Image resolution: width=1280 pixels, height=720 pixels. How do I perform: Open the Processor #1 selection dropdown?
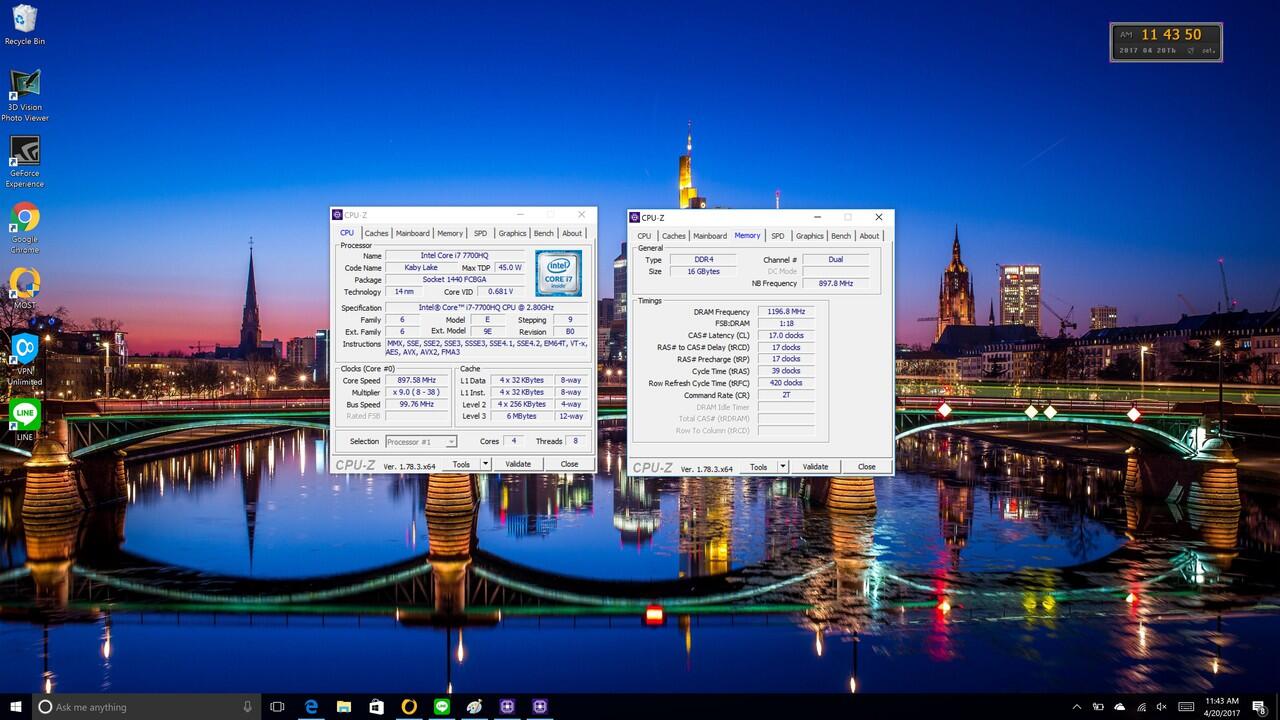click(421, 441)
